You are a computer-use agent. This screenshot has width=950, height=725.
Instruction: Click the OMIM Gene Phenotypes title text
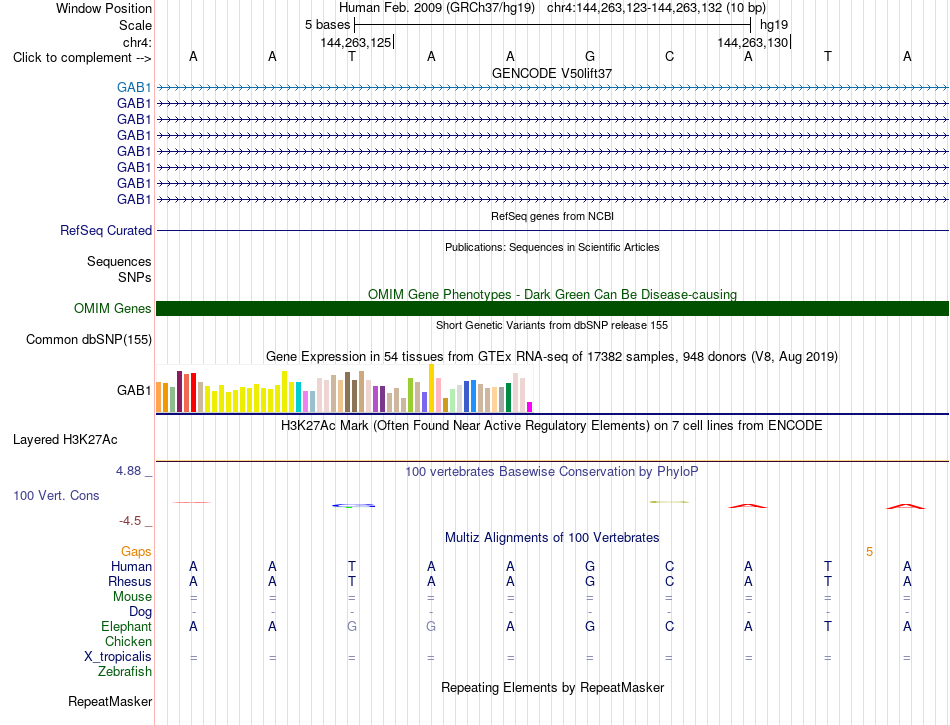(x=552, y=294)
